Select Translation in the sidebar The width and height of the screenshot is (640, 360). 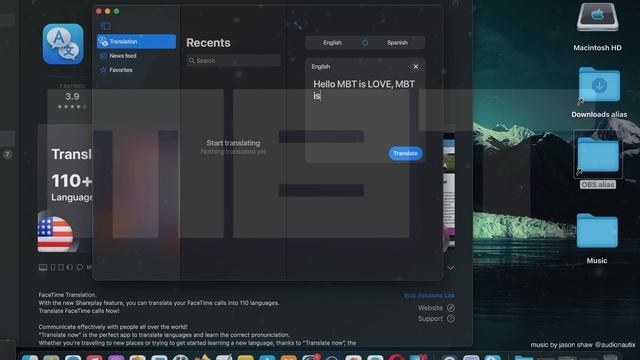tap(136, 42)
